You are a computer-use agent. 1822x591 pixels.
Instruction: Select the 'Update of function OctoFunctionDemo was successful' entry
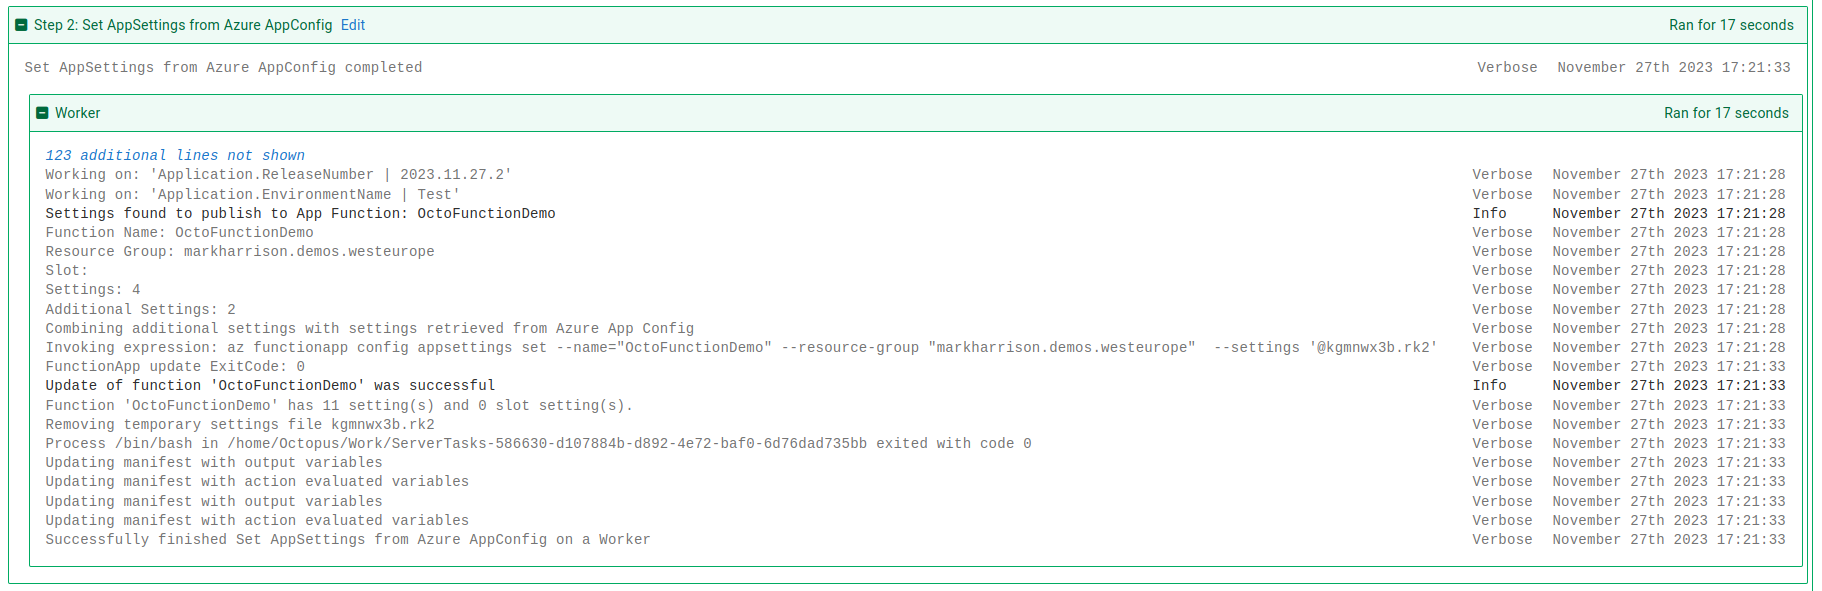[x=268, y=385]
